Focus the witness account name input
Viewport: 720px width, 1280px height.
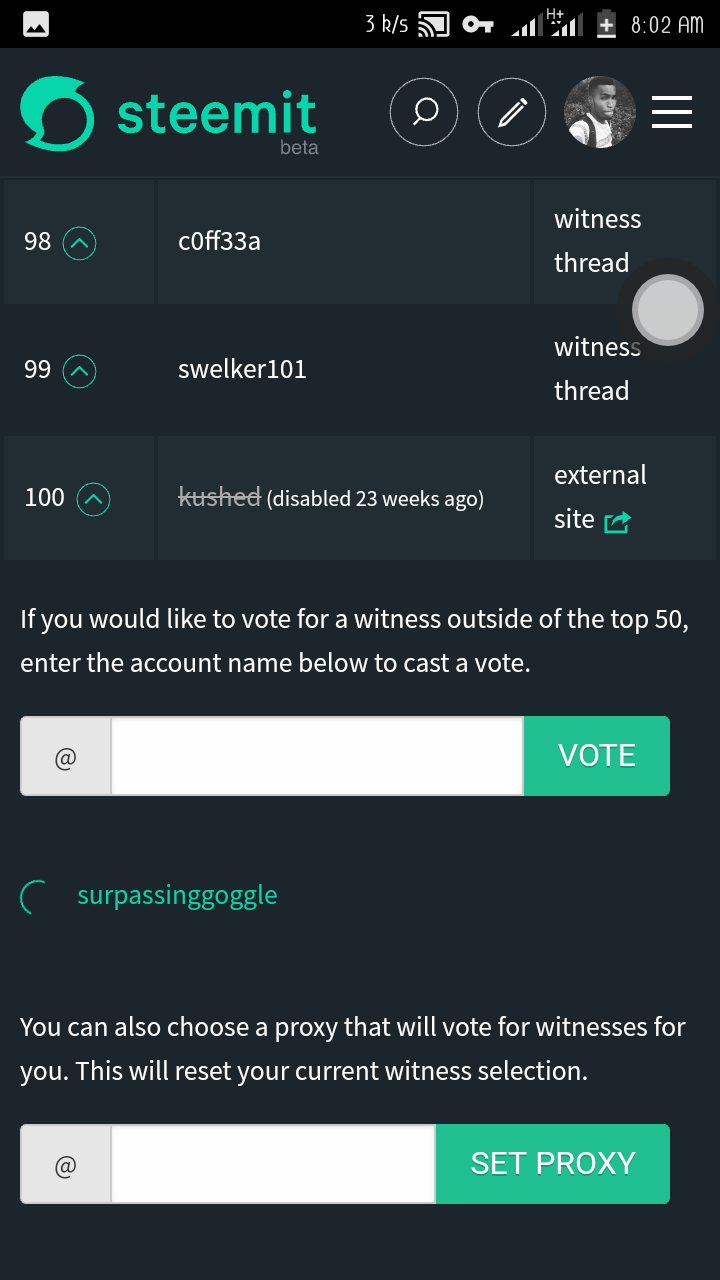pyautogui.click(x=317, y=756)
